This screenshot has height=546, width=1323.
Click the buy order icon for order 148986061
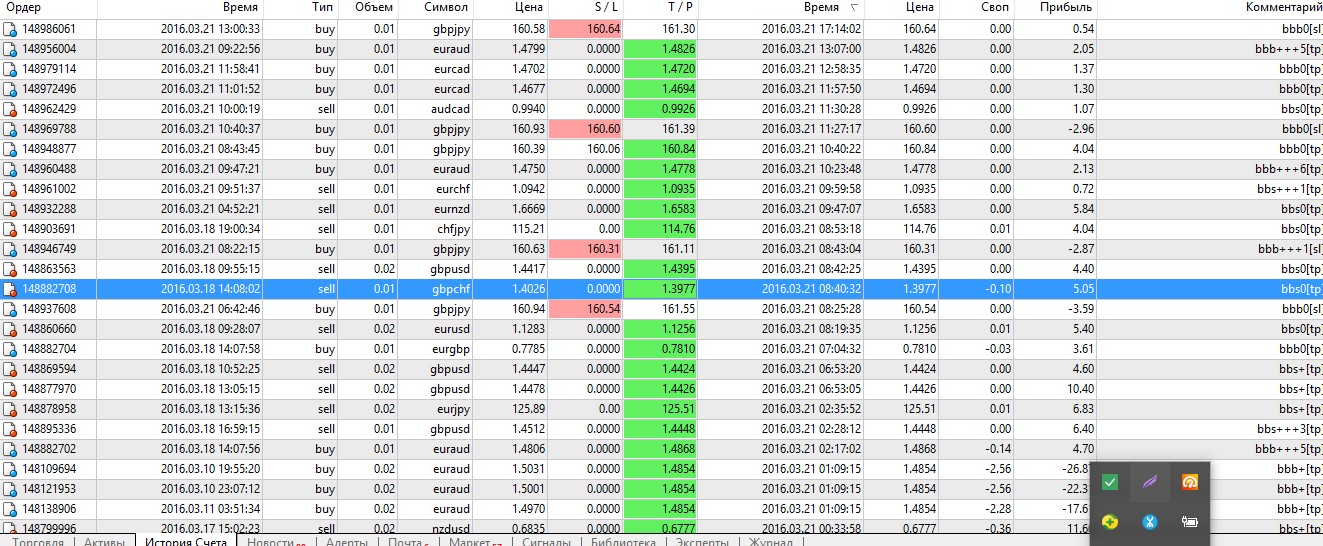(x=10, y=29)
